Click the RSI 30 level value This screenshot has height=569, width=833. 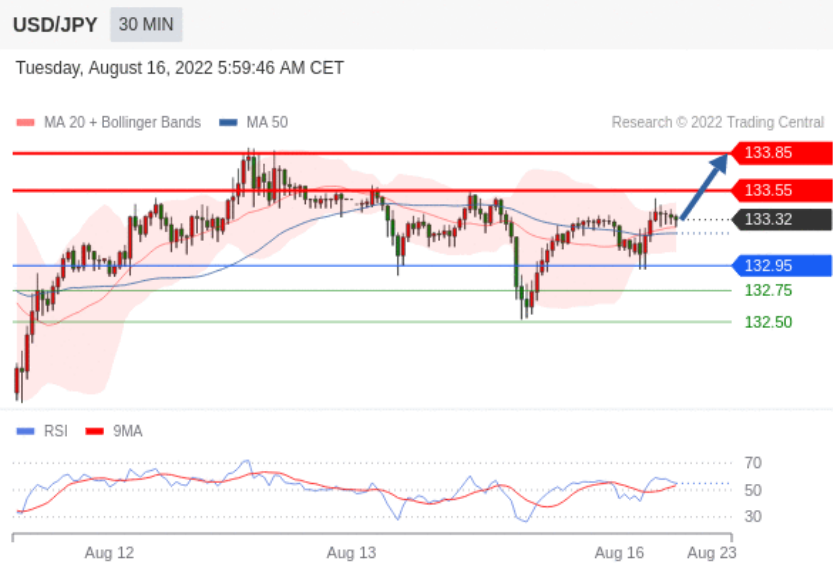click(753, 516)
